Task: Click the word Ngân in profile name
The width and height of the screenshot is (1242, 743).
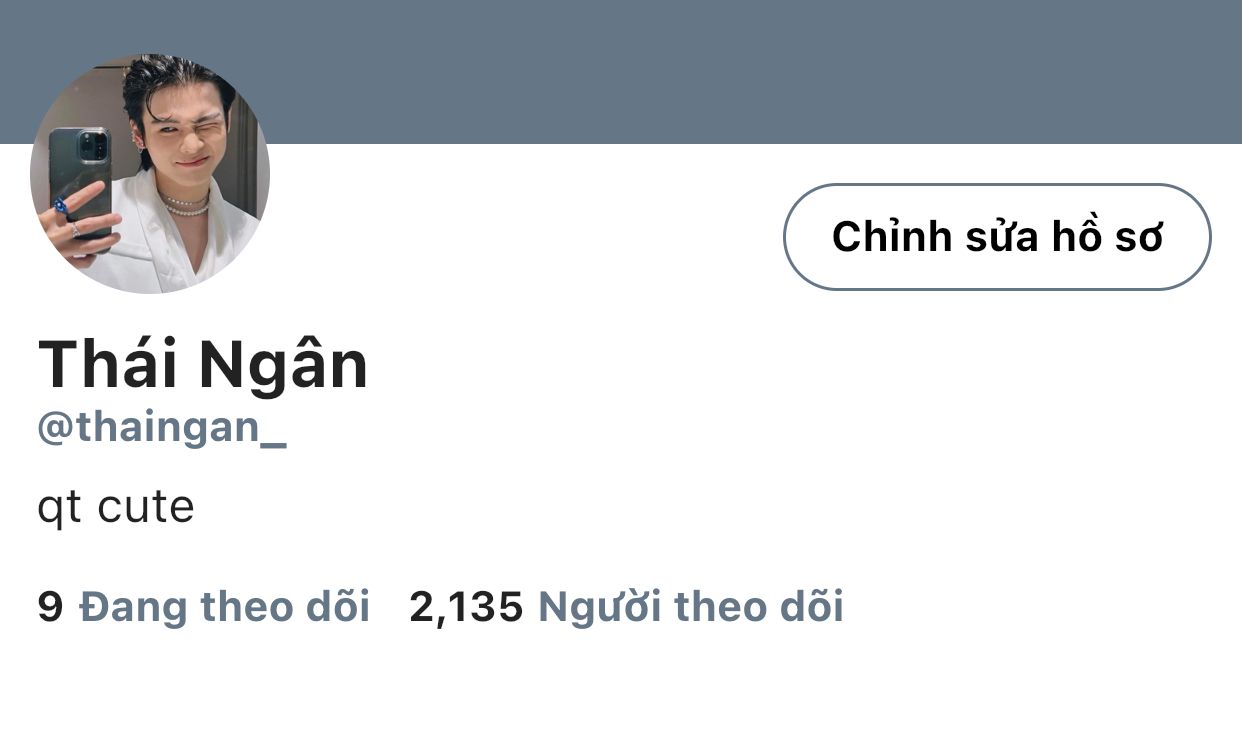Action: click(x=284, y=364)
